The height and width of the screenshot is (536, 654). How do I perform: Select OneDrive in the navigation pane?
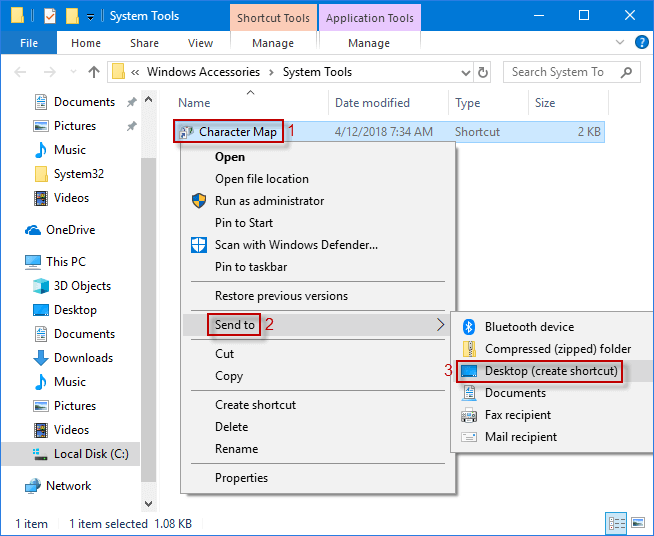70,230
